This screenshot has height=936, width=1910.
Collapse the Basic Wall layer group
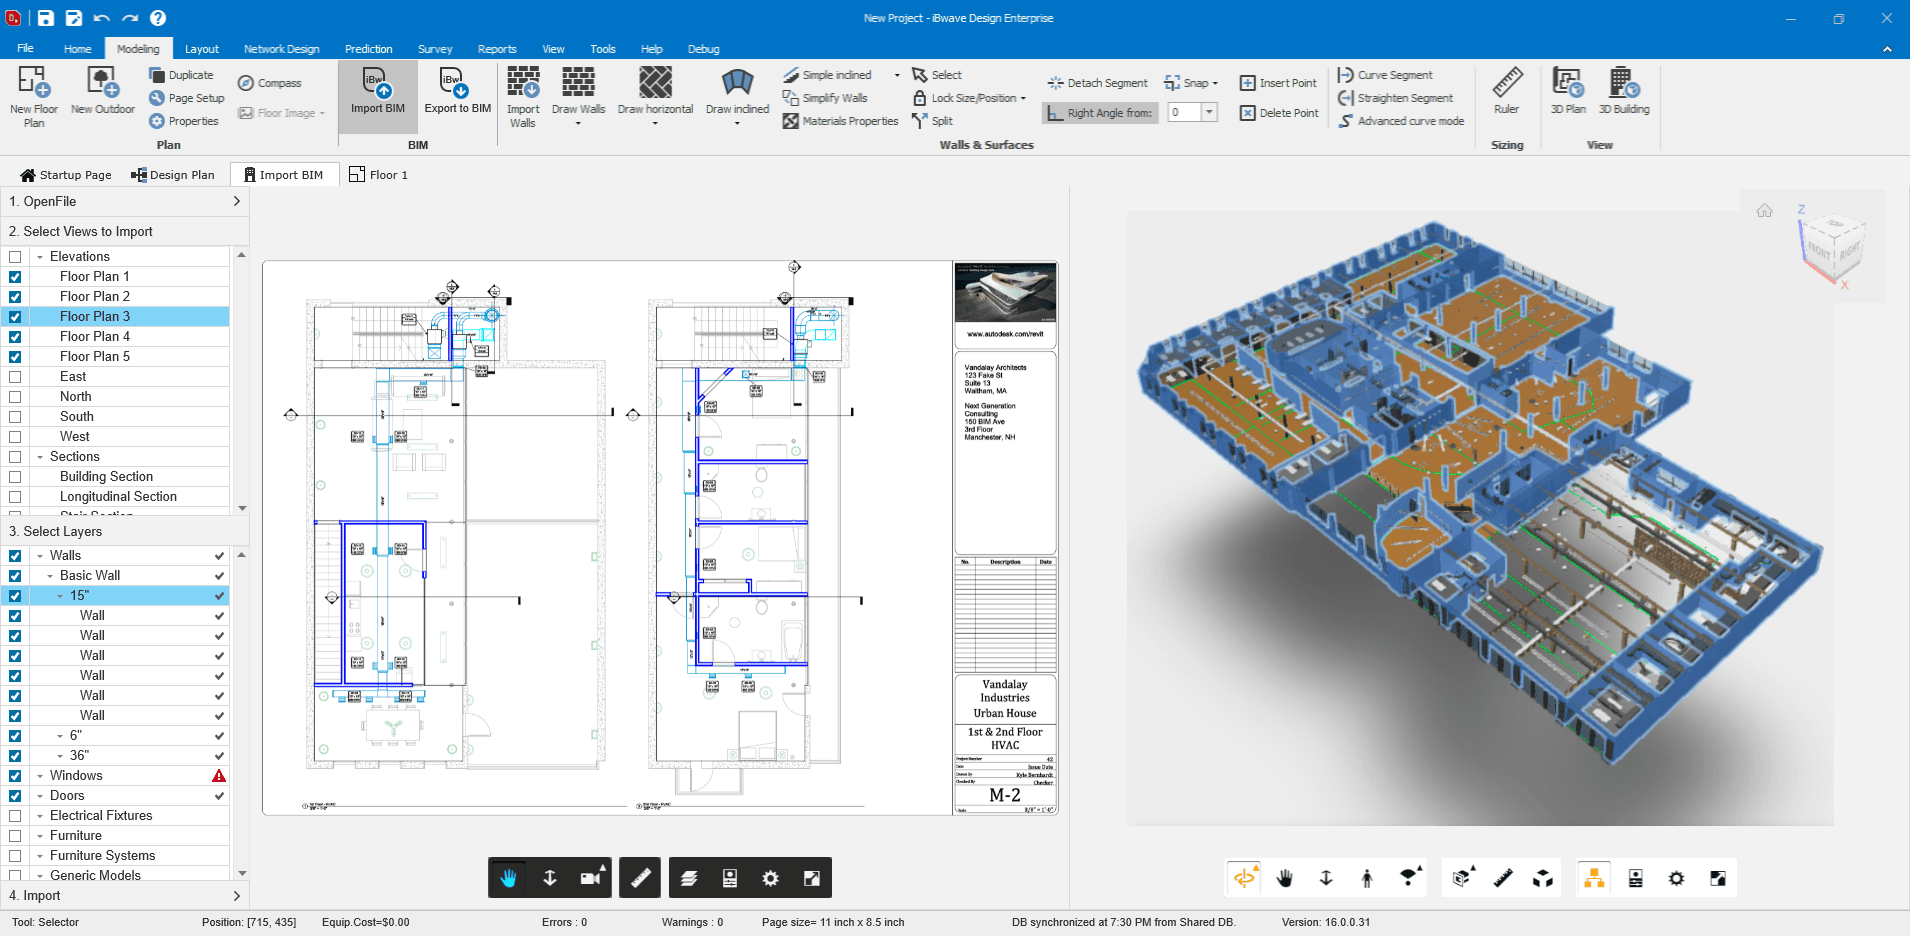pyautogui.click(x=51, y=575)
